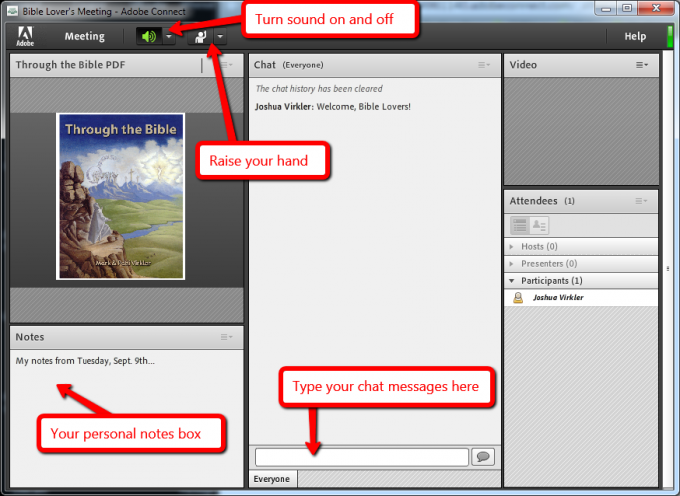Click into the Notes text area

pos(126,418)
